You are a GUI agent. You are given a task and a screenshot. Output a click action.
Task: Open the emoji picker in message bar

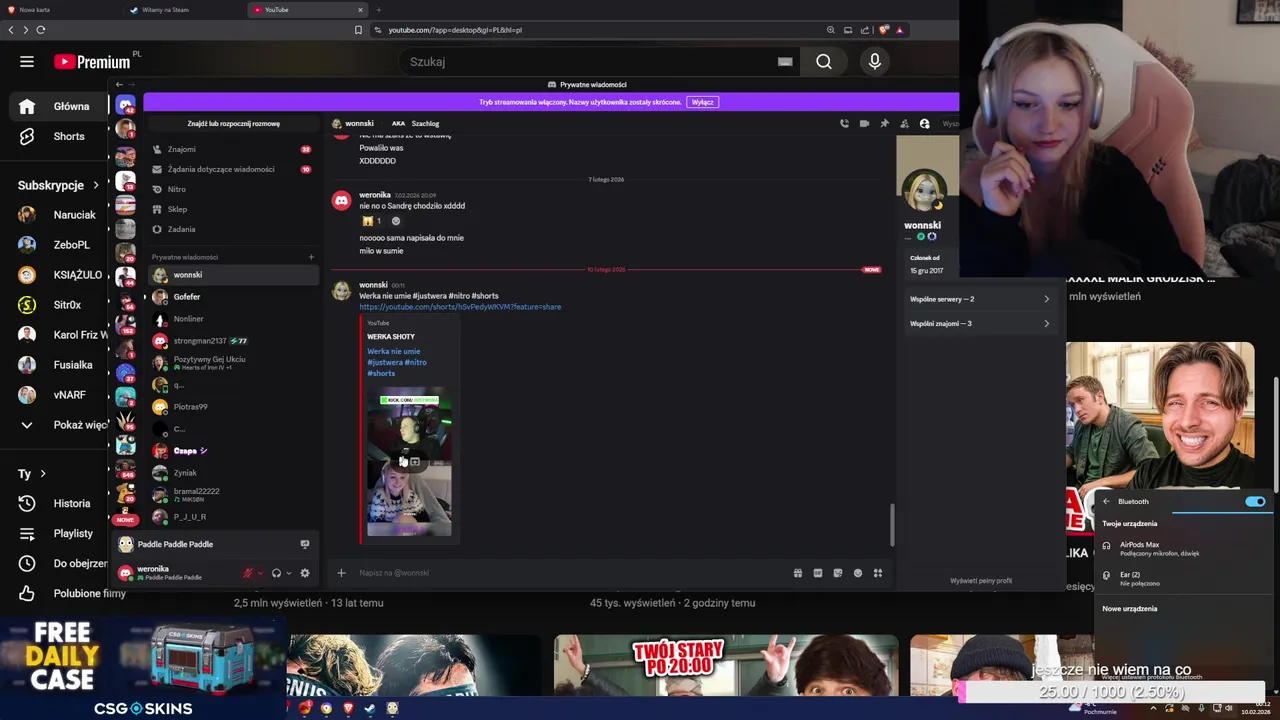(858, 573)
